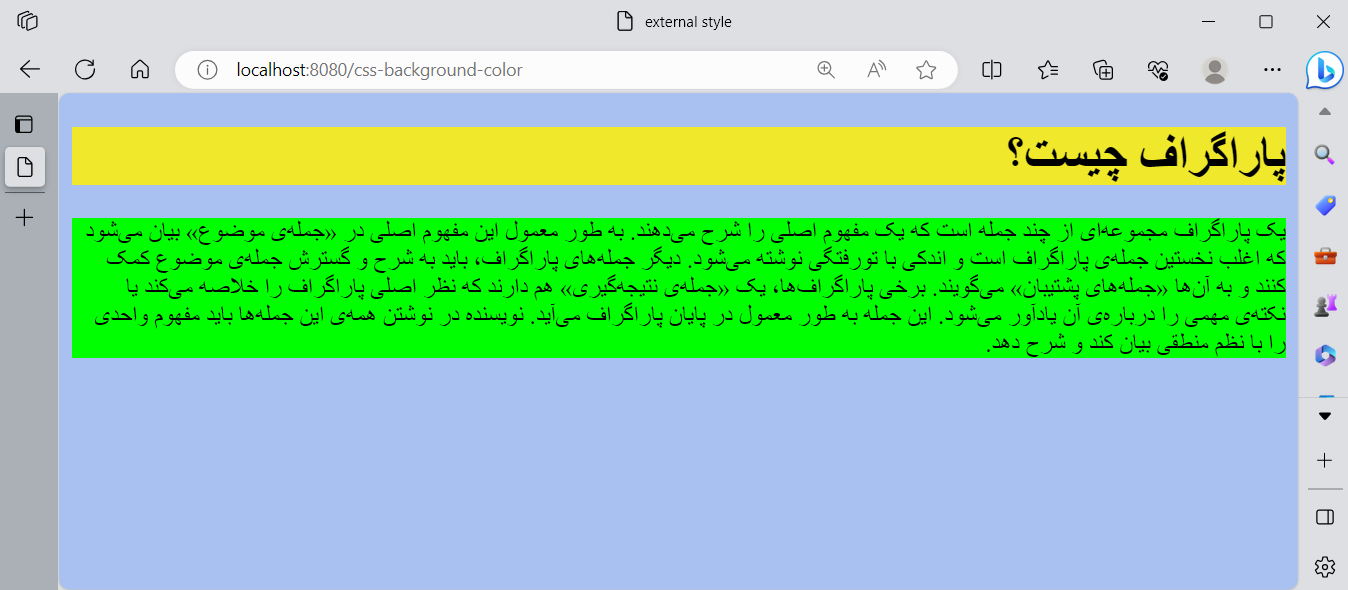This screenshot has width=1348, height=590.
Task: Open the sidebar Microsoft 365 icon
Action: 1325,355
